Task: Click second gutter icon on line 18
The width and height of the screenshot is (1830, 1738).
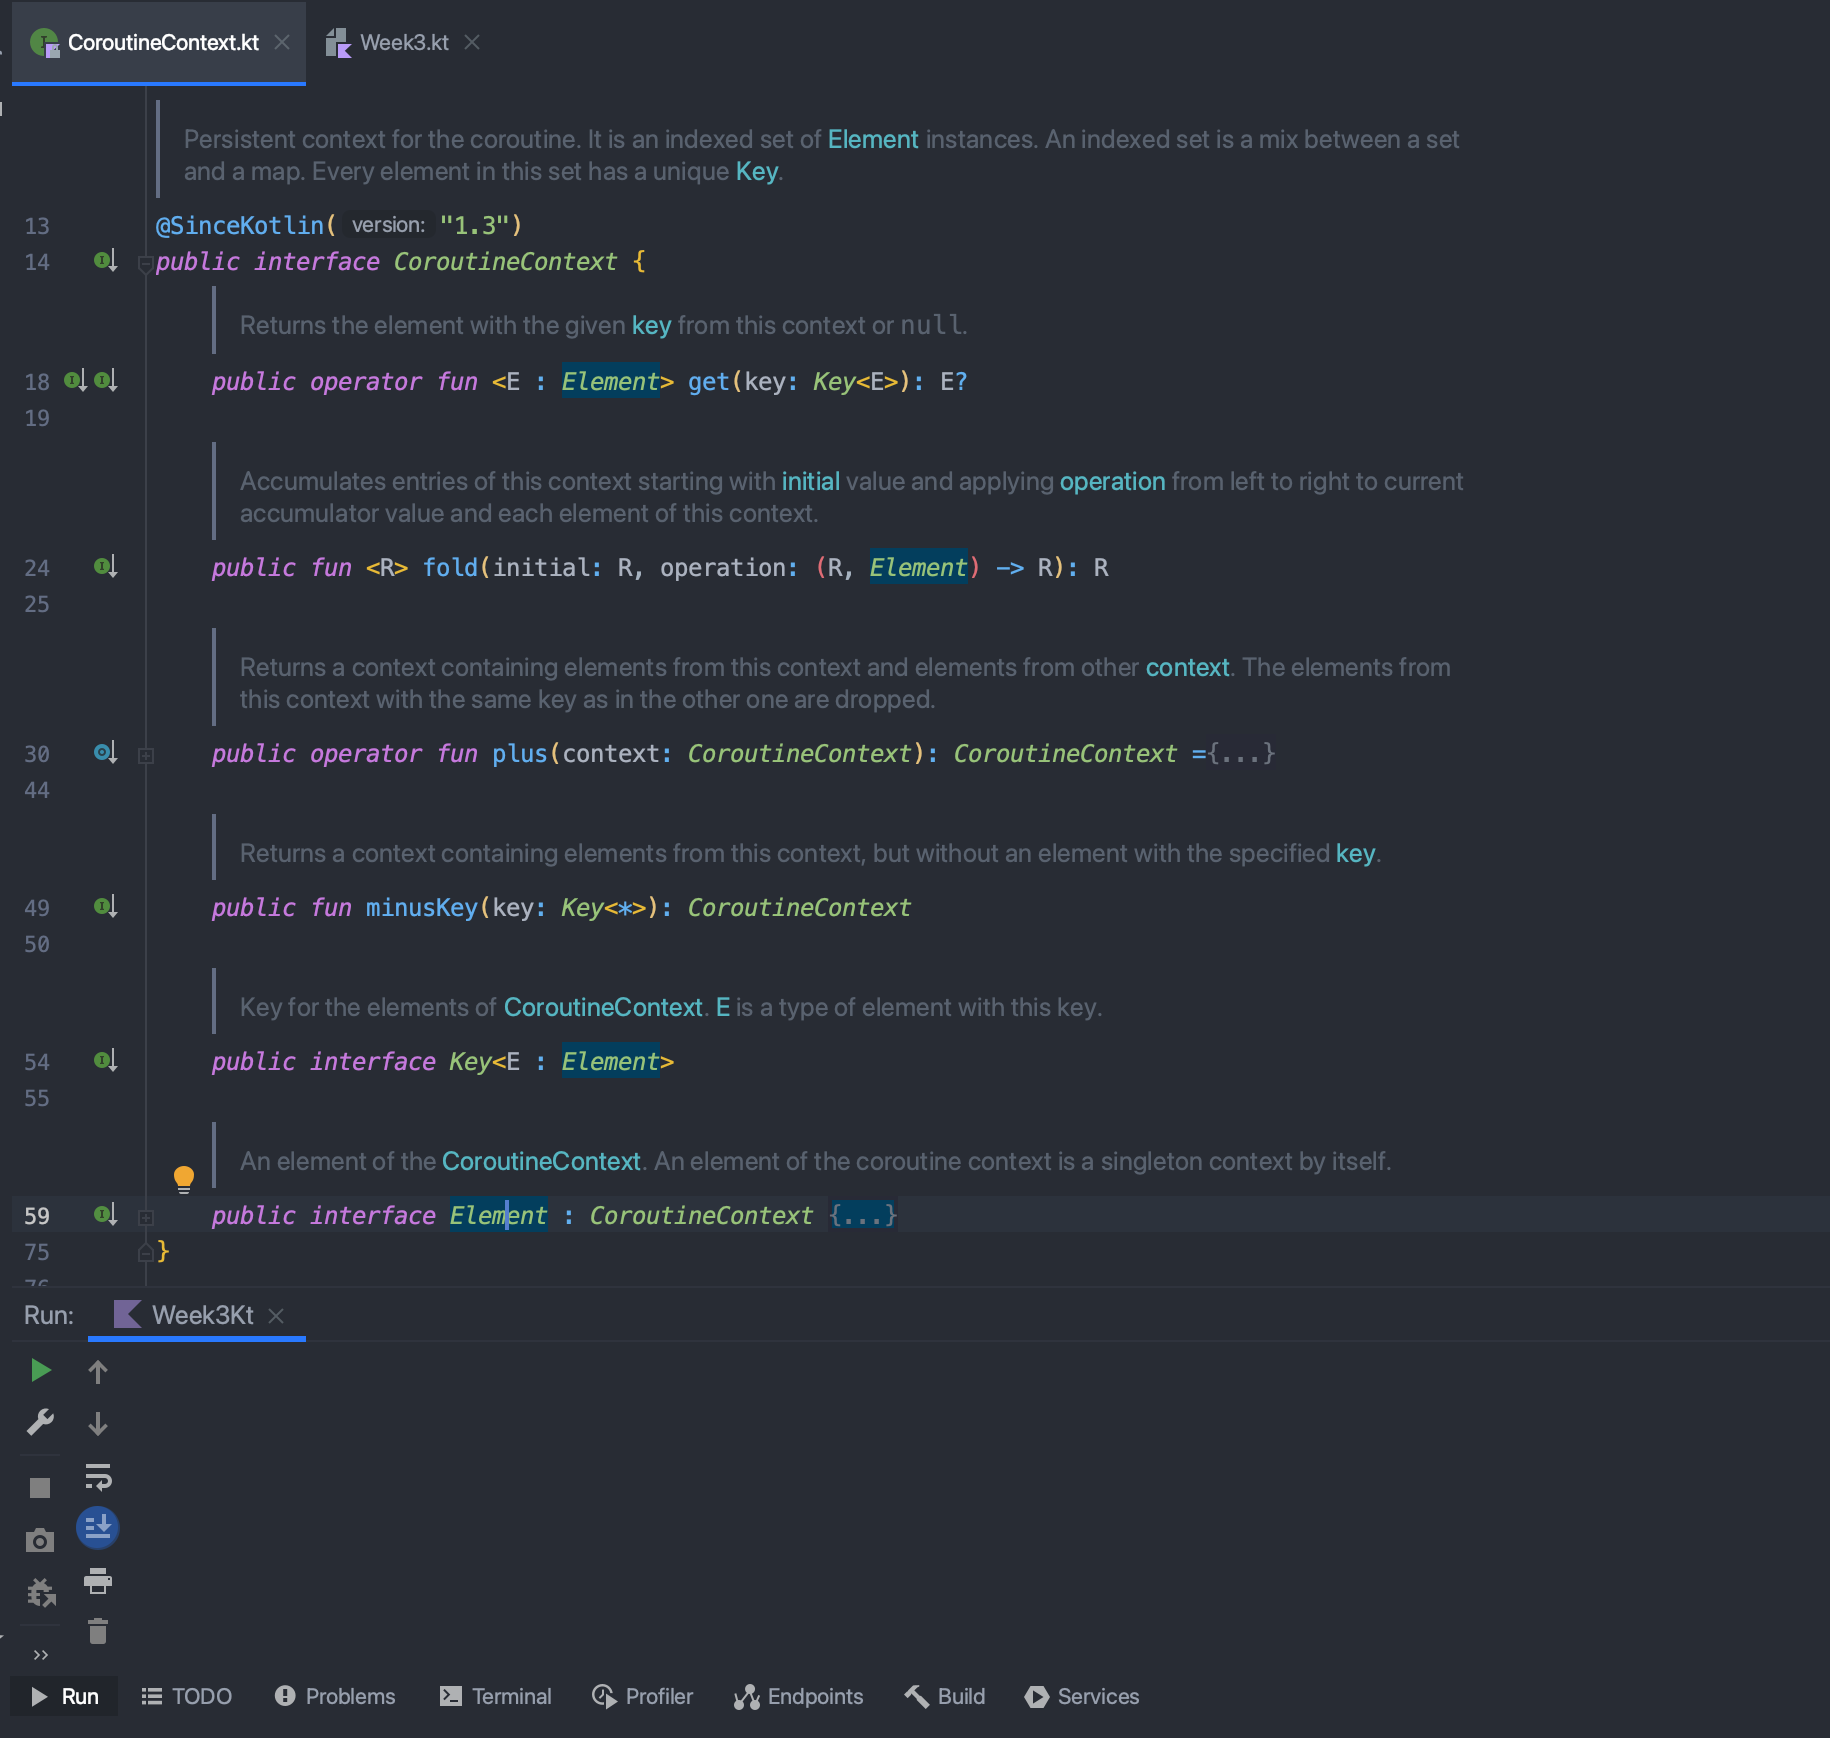Action: [106, 381]
